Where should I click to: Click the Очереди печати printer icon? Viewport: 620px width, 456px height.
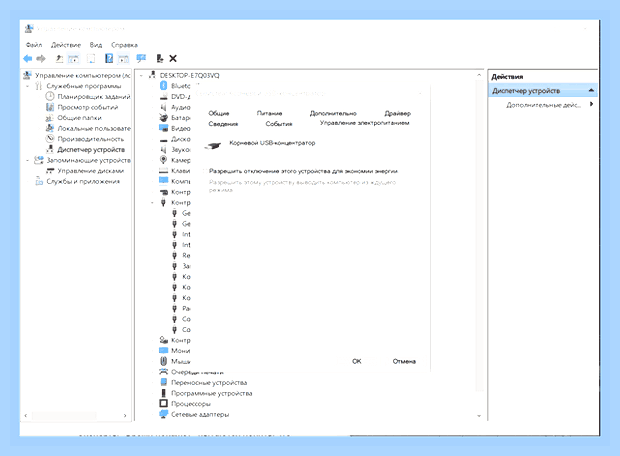(163, 372)
